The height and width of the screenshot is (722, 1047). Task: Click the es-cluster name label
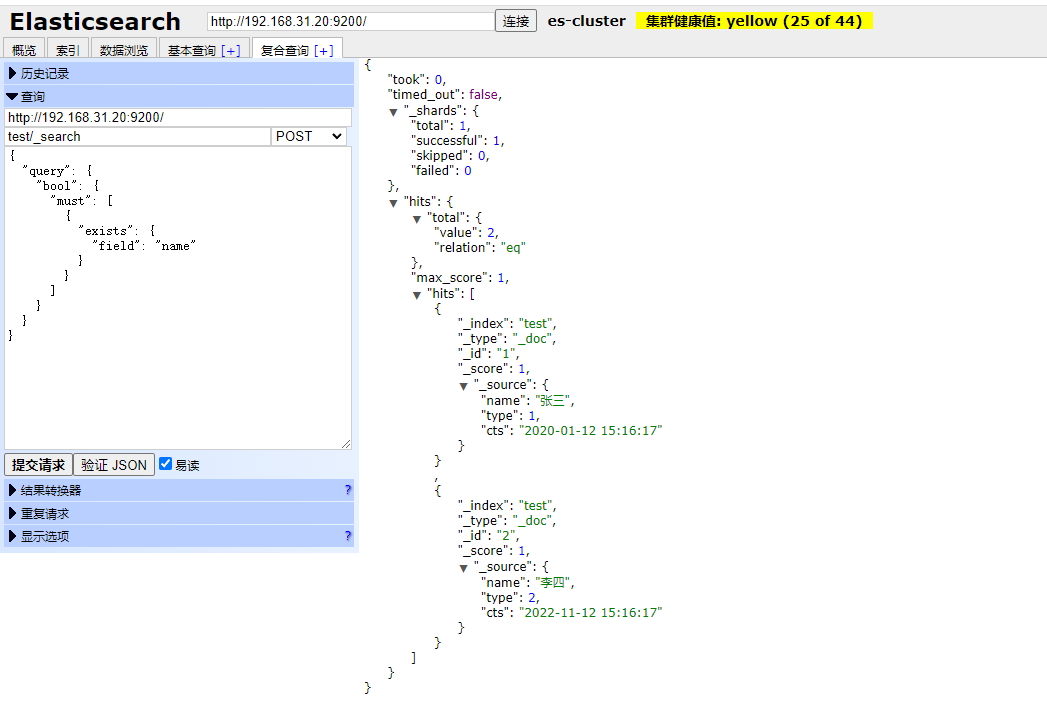(586, 21)
